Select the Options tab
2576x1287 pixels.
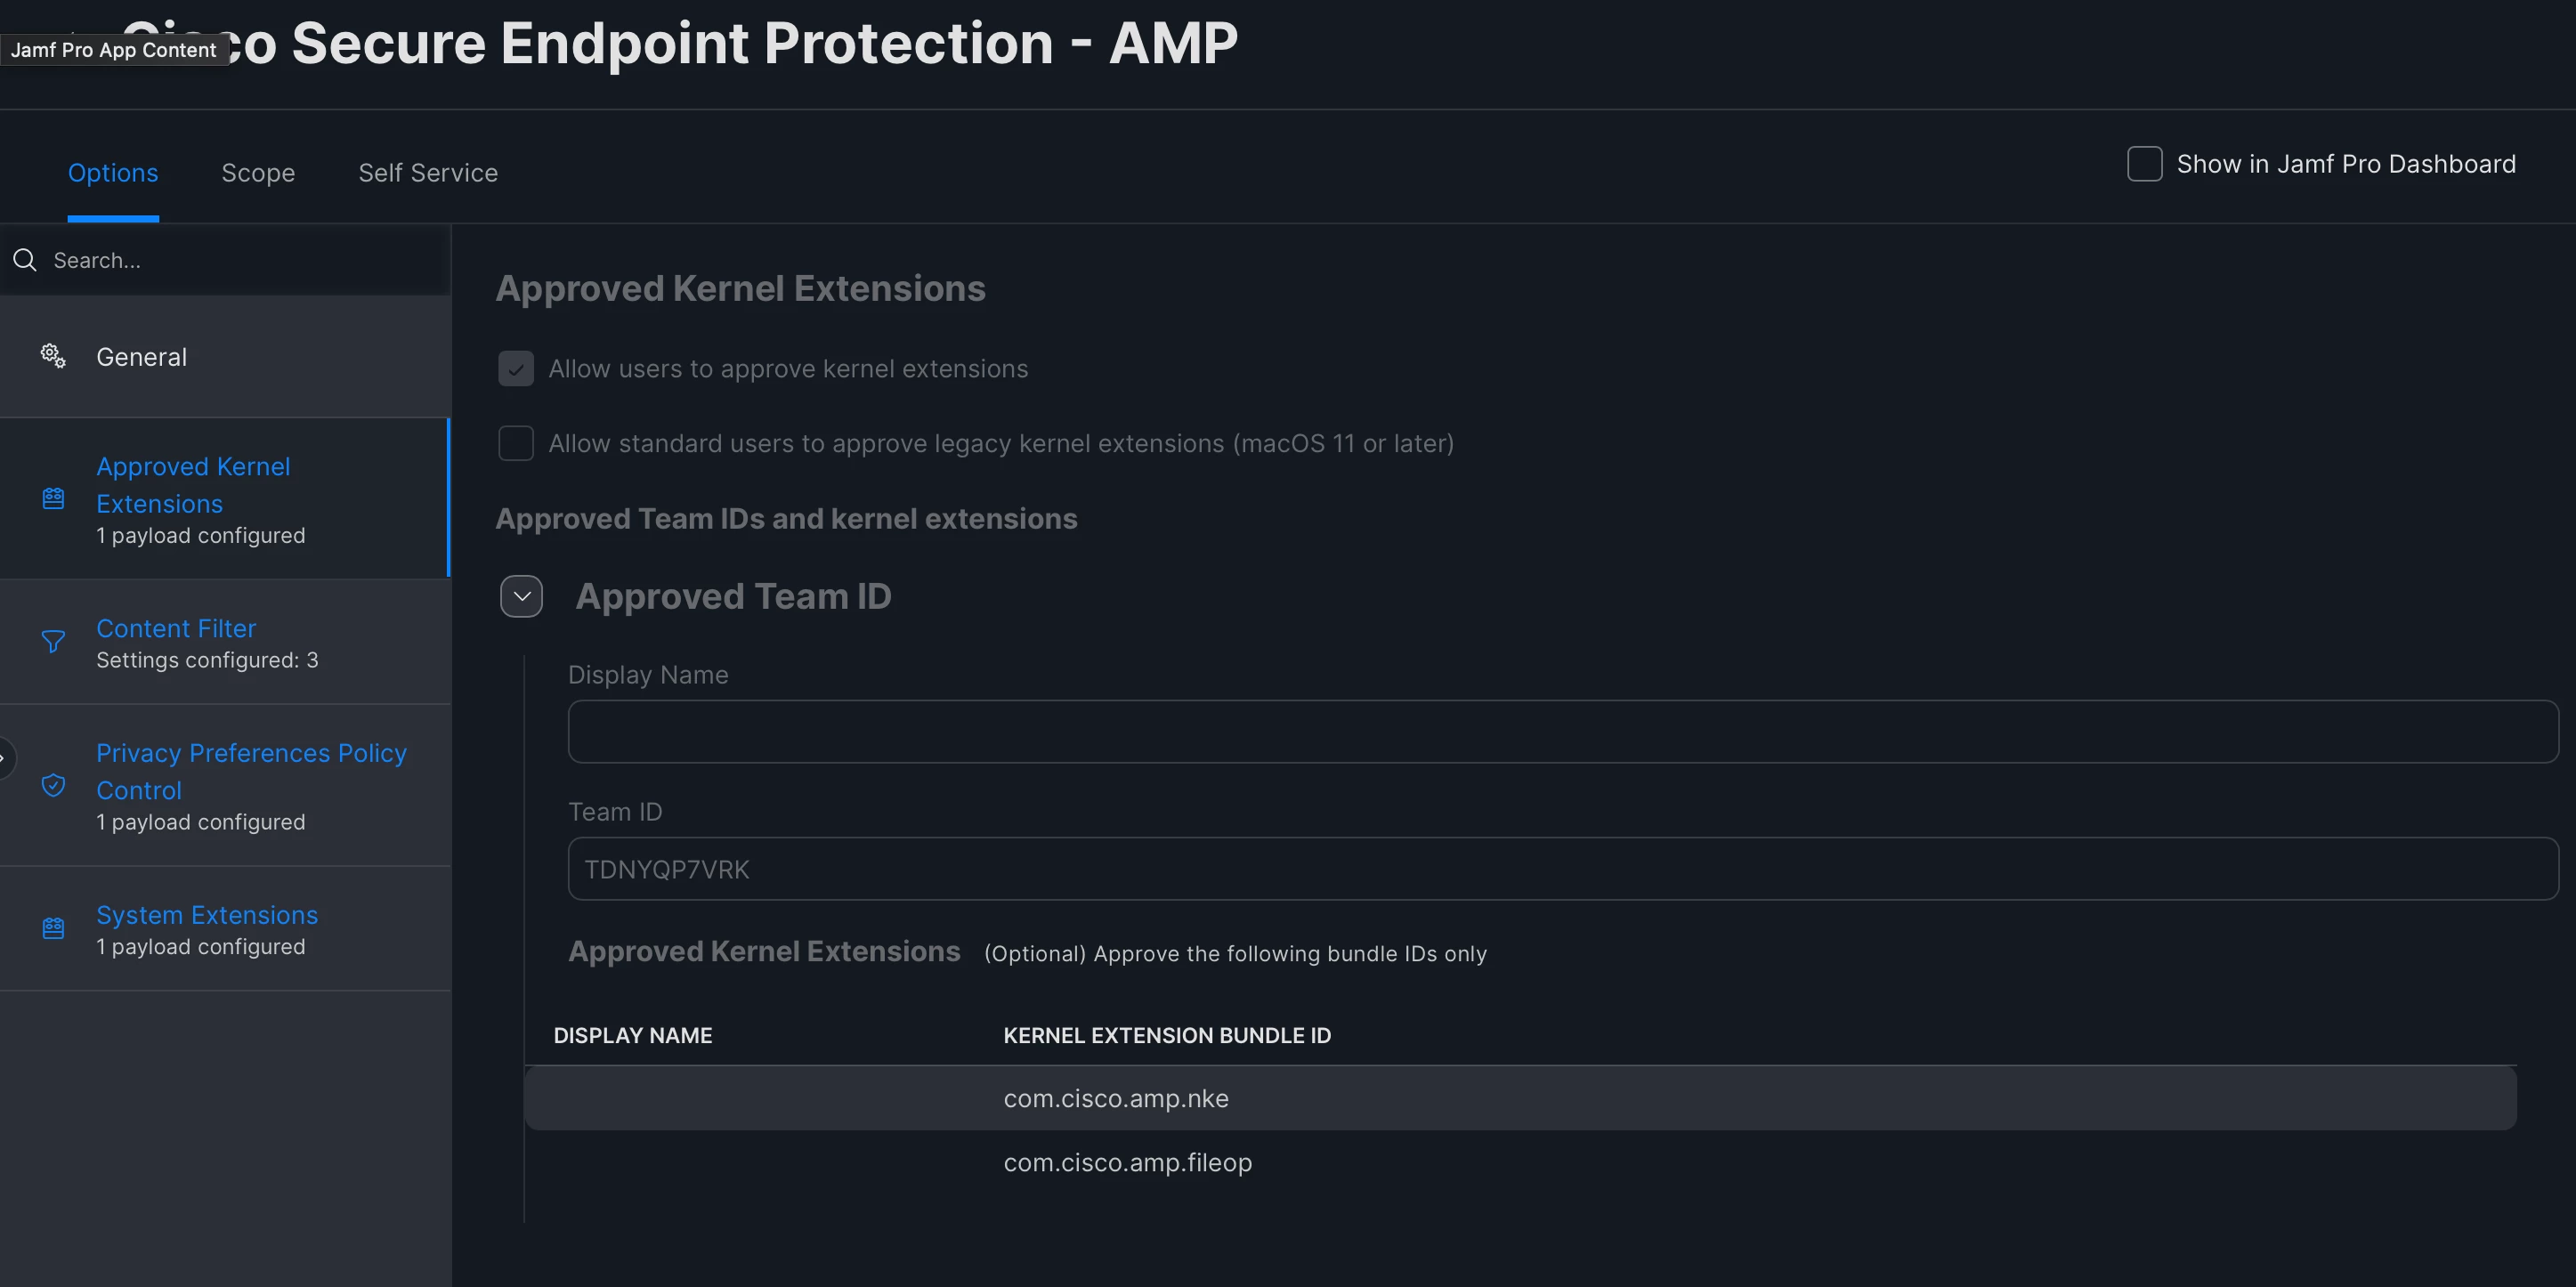(113, 173)
